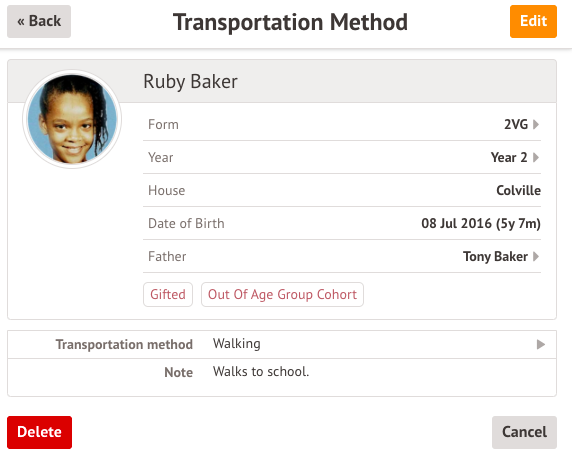The width and height of the screenshot is (572, 461).
Task: Select the Out Of Age Group Cohort tag
Action: click(x=282, y=294)
